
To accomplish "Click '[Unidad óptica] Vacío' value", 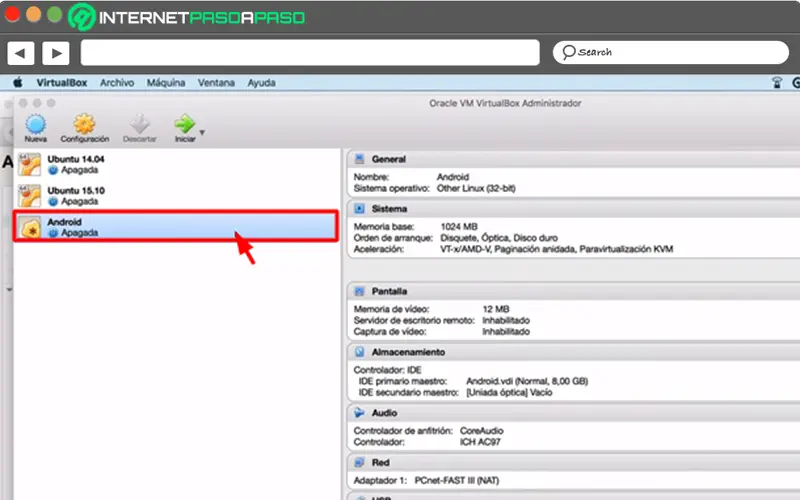I will pos(509,392).
